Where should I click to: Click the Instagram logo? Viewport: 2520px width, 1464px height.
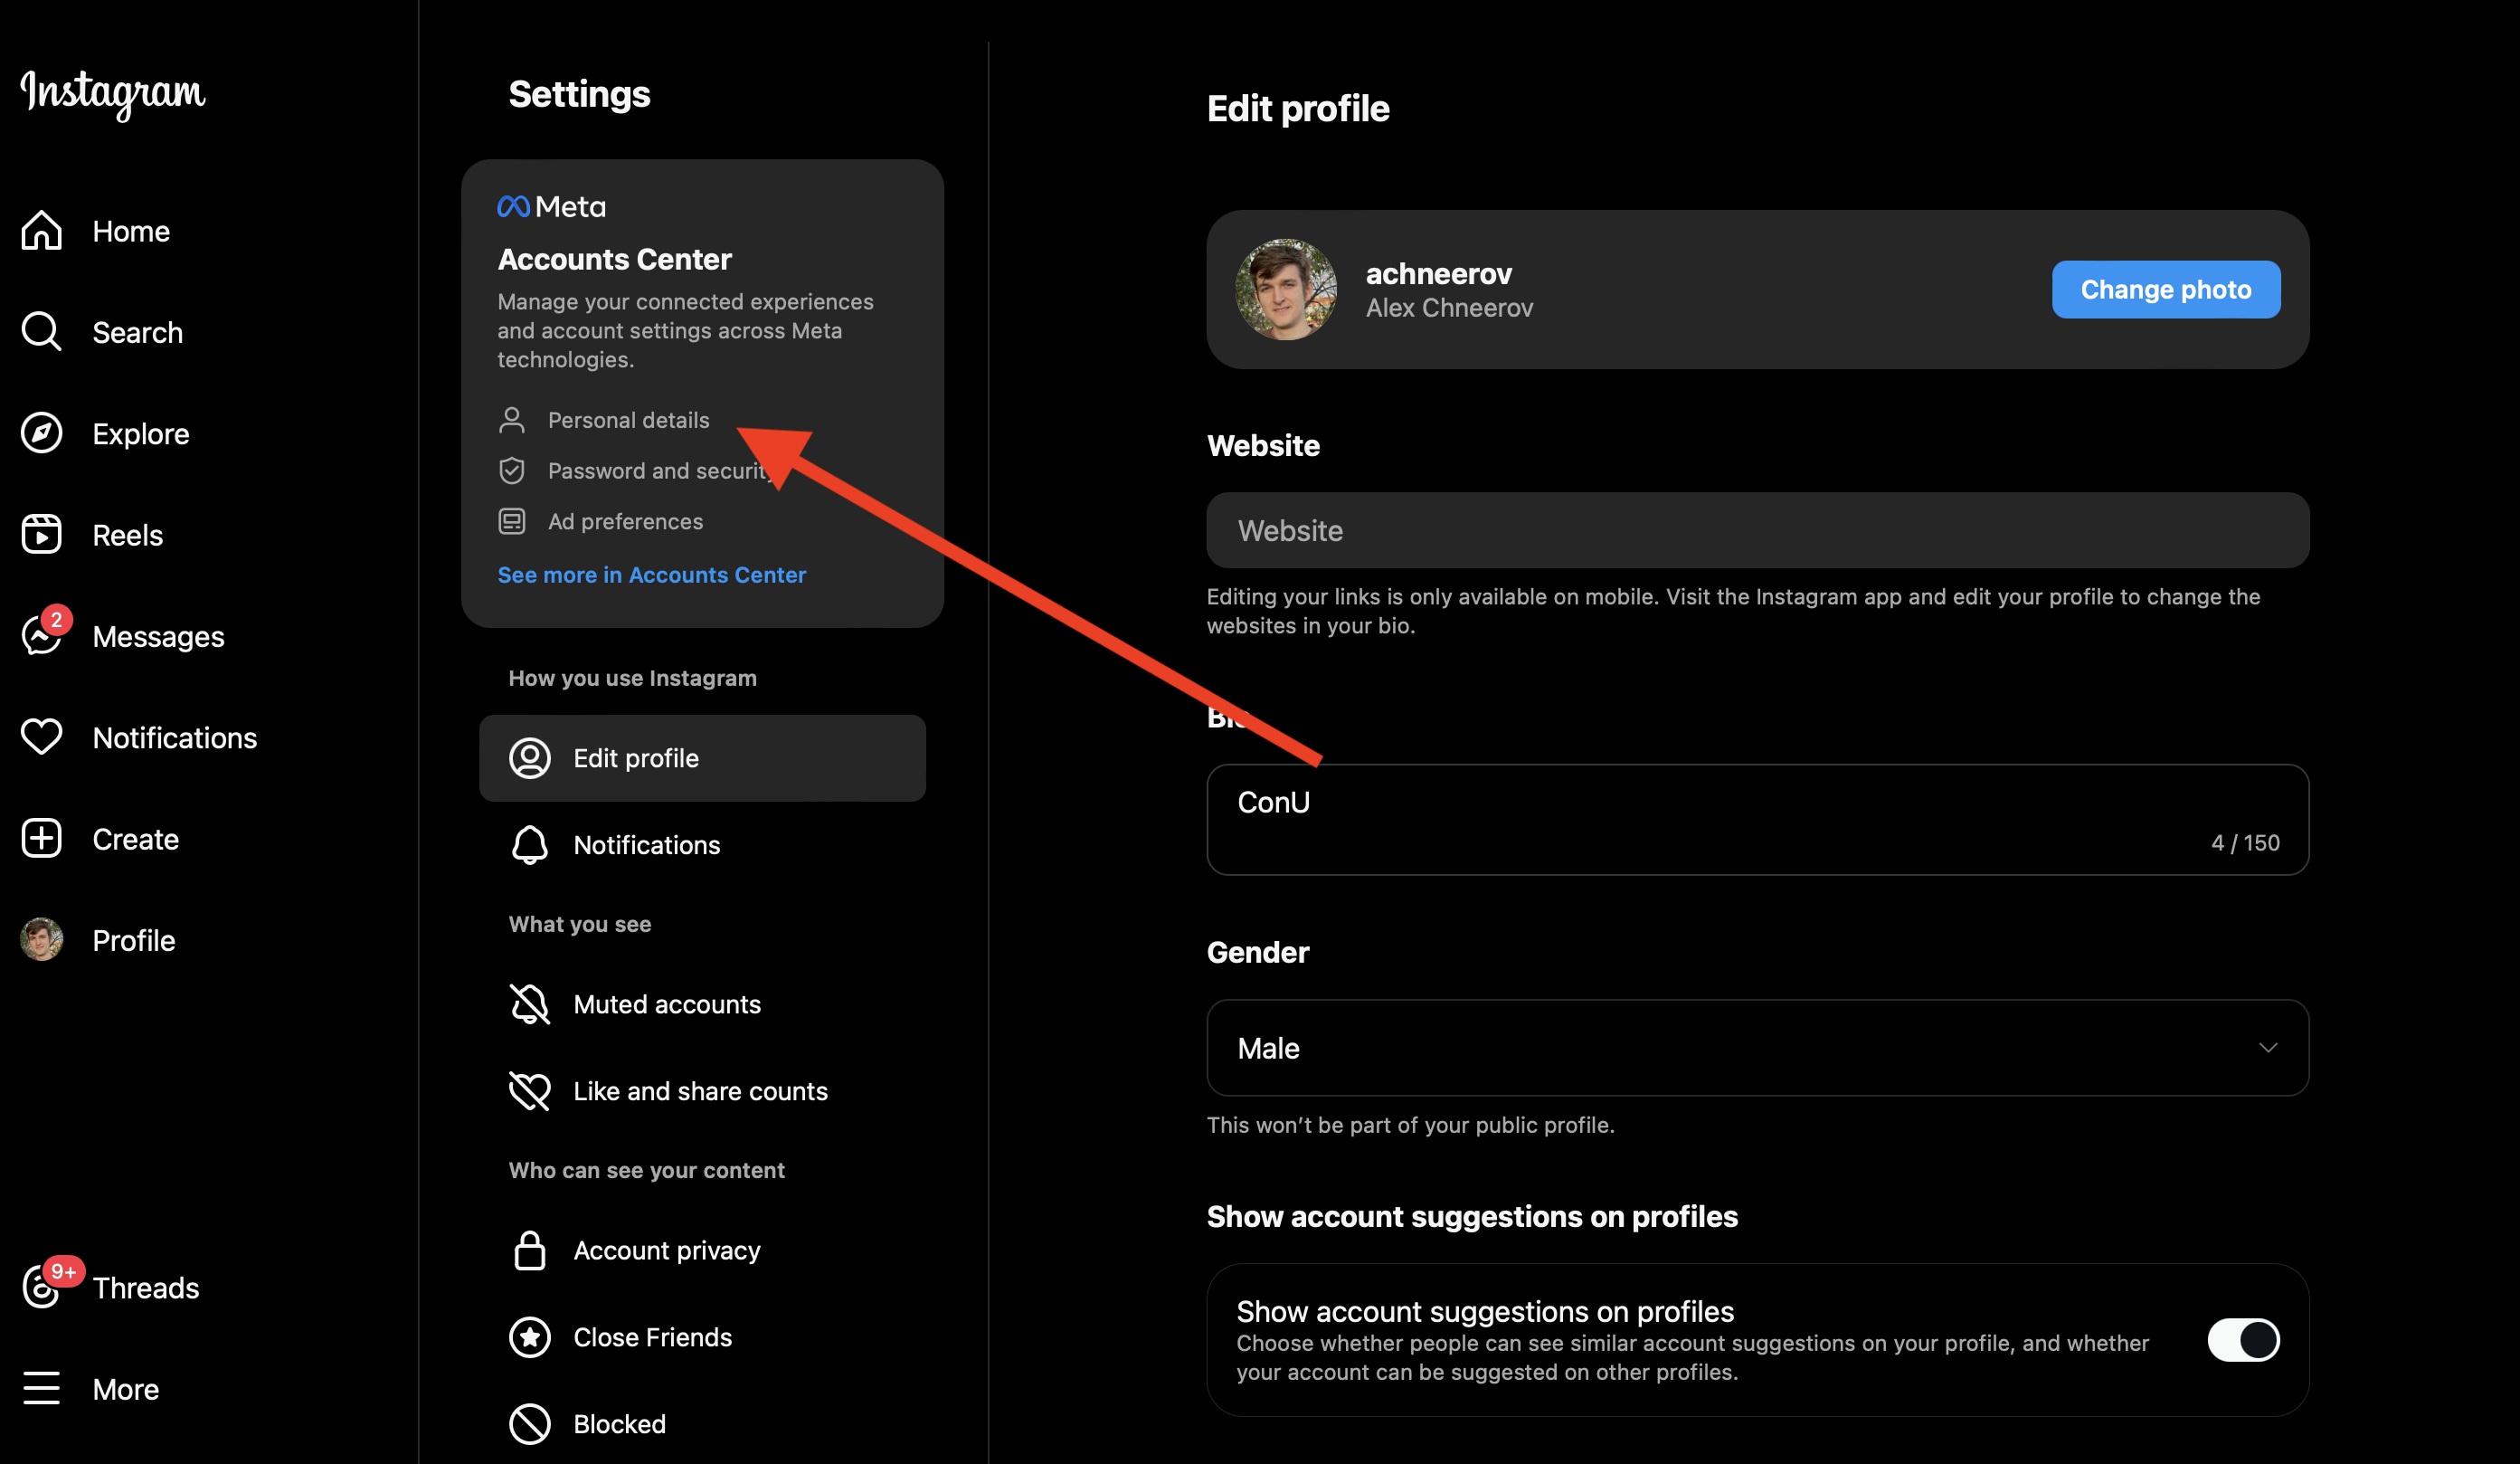tap(112, 93)
